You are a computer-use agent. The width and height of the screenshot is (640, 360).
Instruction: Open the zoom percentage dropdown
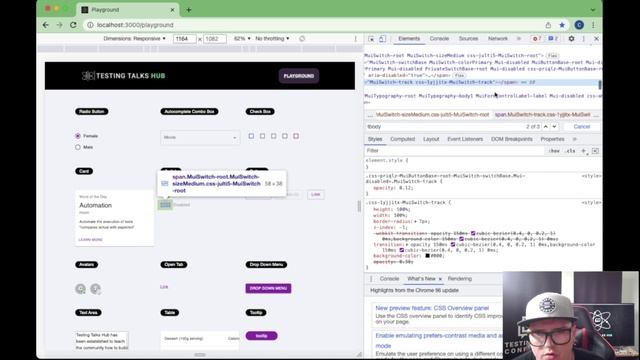(x=242, y=39)
